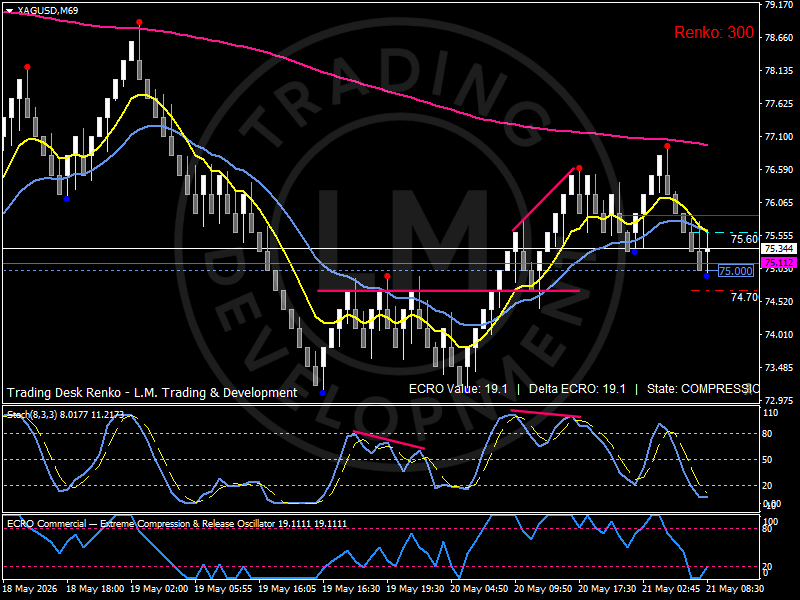Select the cyan dashed line at 75.60
Image resolution: width=800 pixels, height=600 pixels.
(726, 232)
